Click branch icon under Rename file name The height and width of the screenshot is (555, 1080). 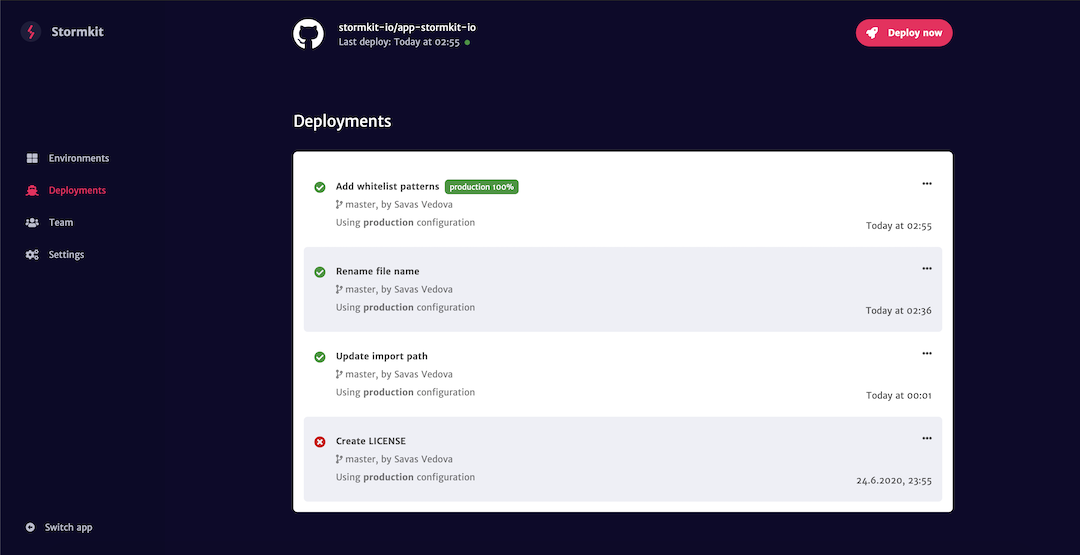339,289
